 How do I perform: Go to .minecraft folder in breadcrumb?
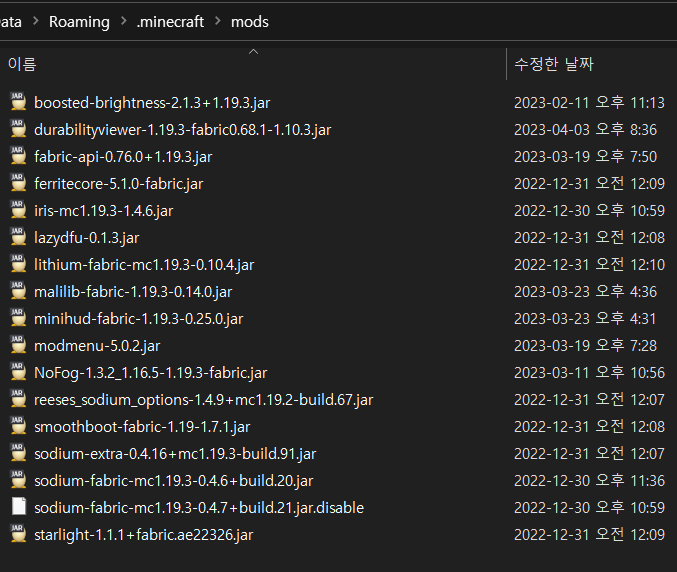(x=170, y=22)
